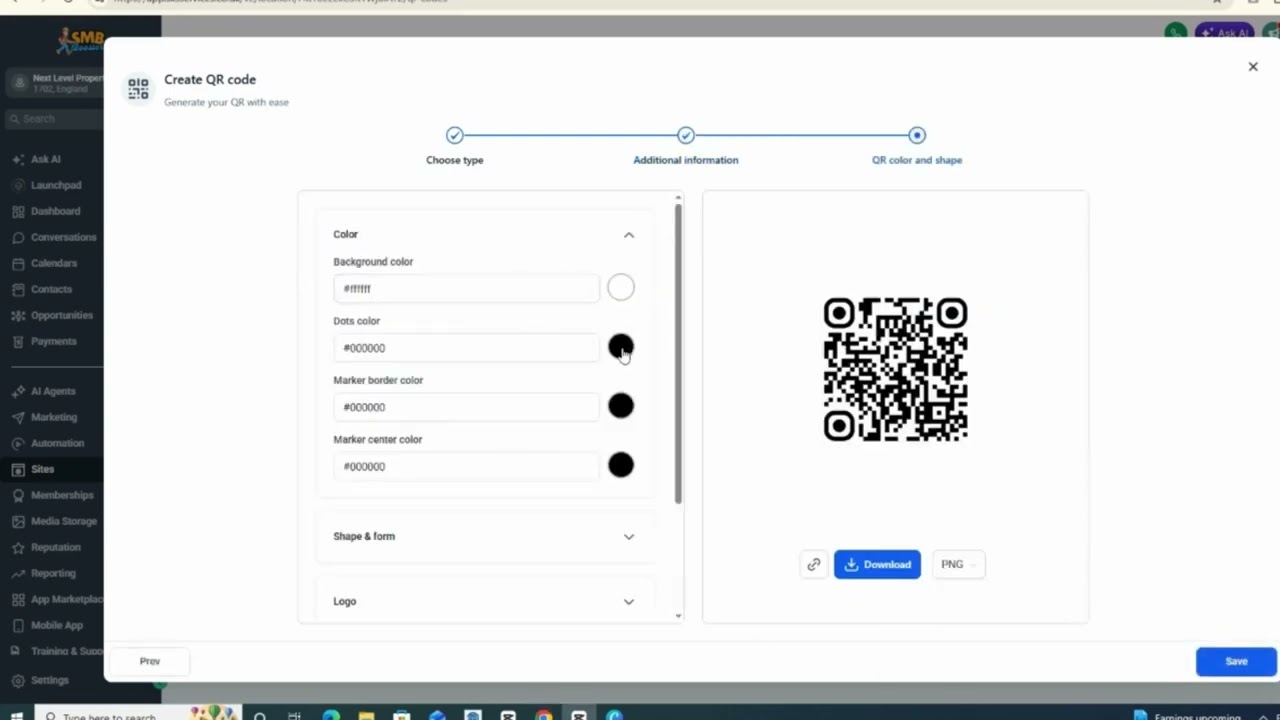Viewport: 1280px width, 720px height.
Task: Open the Next Level Property account switcher
Action: [54, 82]
